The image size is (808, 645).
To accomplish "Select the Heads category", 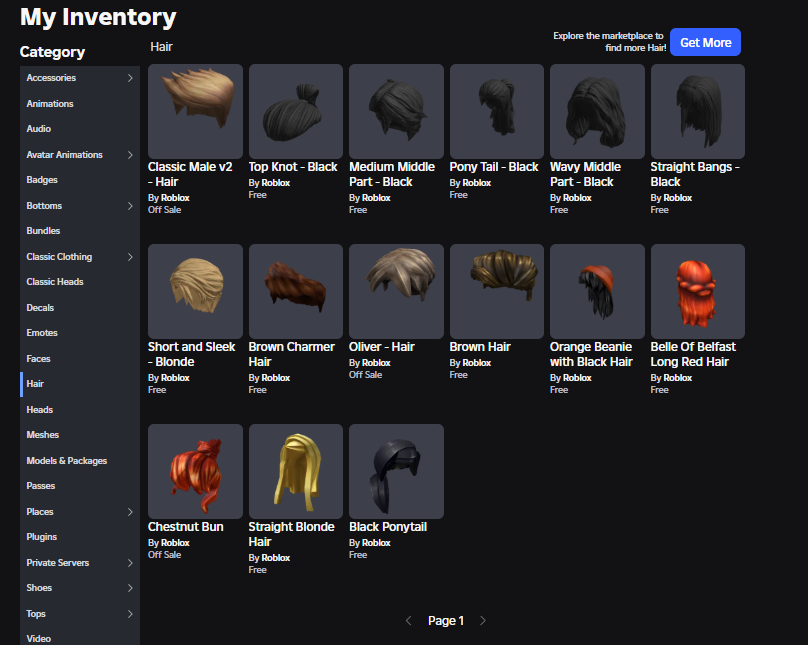I will pos(80,410).
